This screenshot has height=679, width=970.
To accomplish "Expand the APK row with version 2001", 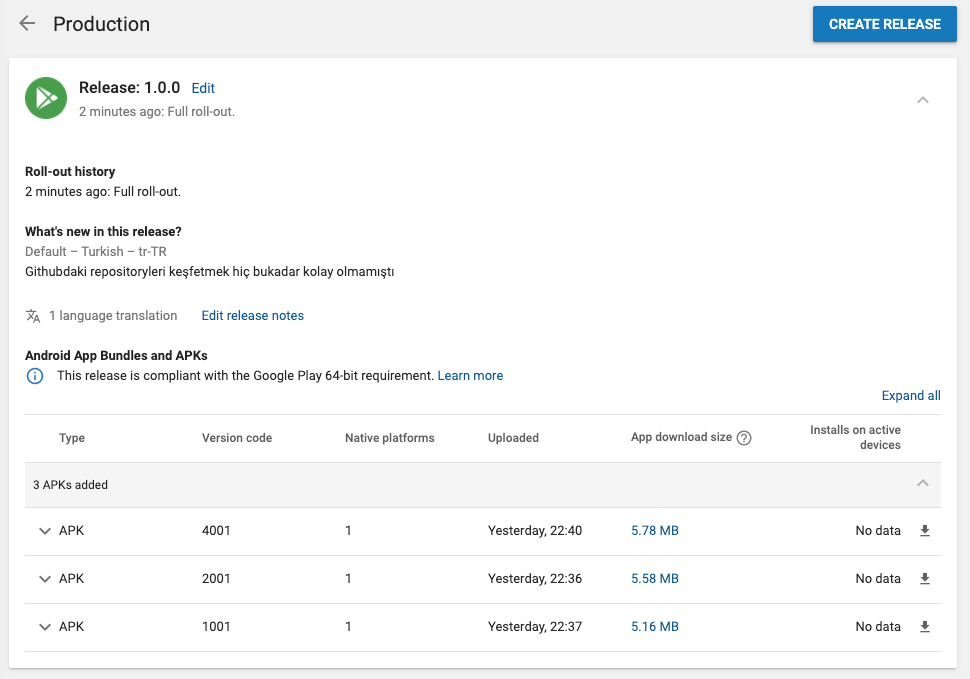I will [x=44, y=579].
